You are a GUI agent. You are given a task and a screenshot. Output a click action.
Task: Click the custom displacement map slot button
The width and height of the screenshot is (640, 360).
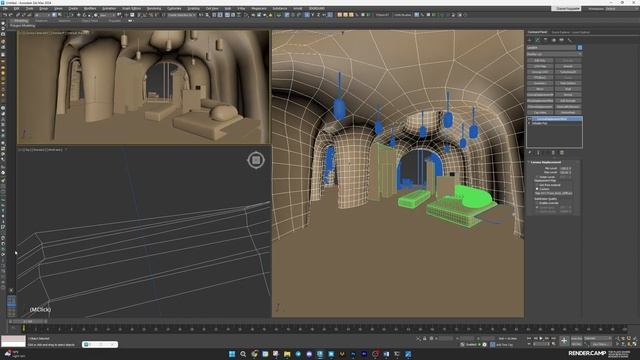point(553,193)
